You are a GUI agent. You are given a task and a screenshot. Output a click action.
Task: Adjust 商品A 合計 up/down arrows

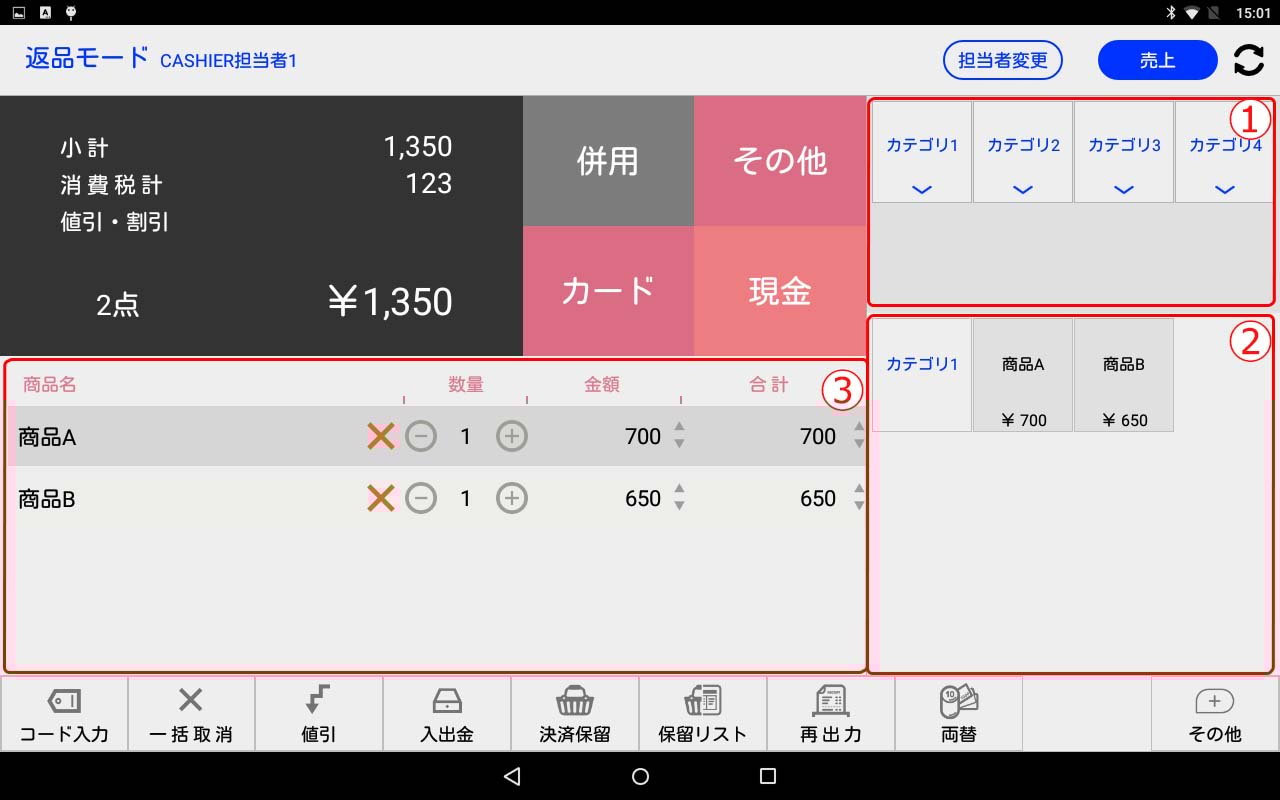point(858,436)
